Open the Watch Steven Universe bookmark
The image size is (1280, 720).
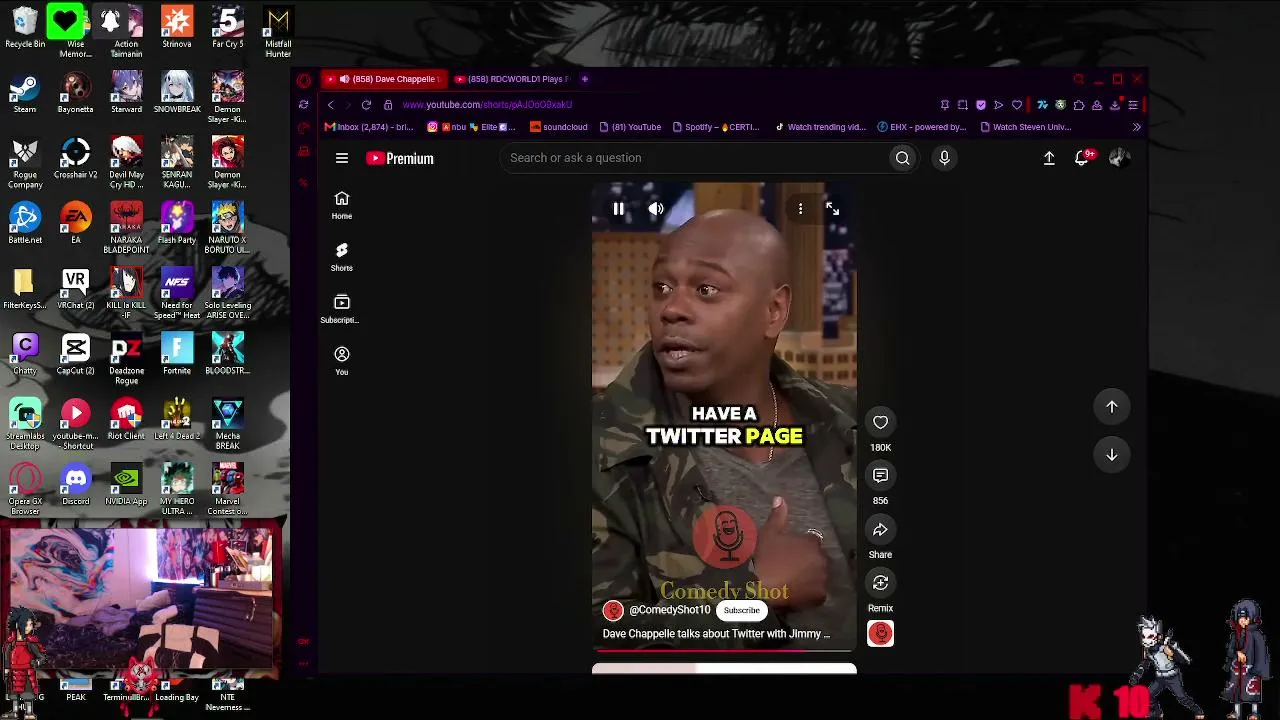click(1026, 127)
